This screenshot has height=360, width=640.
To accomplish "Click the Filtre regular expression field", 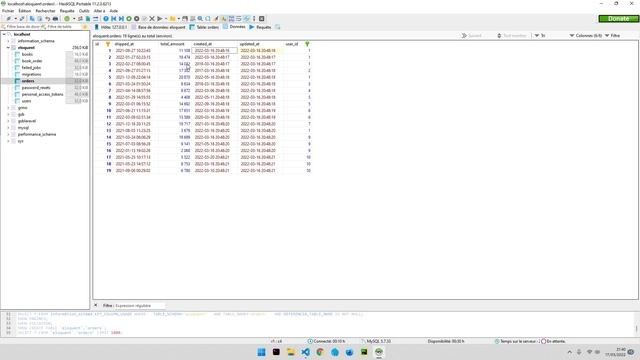I will pos(140,305).
